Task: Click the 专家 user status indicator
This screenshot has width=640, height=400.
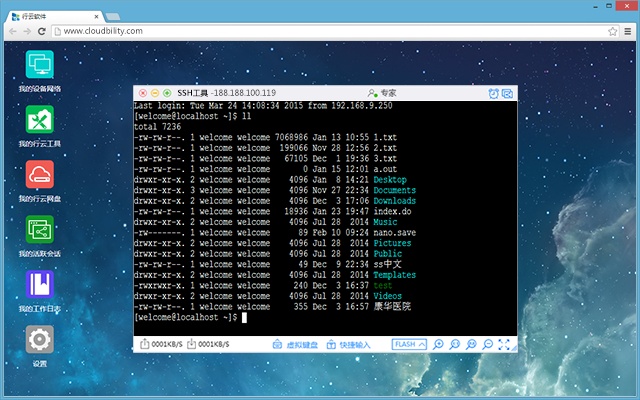Action: pyautogui.click(x=382, y=93)
